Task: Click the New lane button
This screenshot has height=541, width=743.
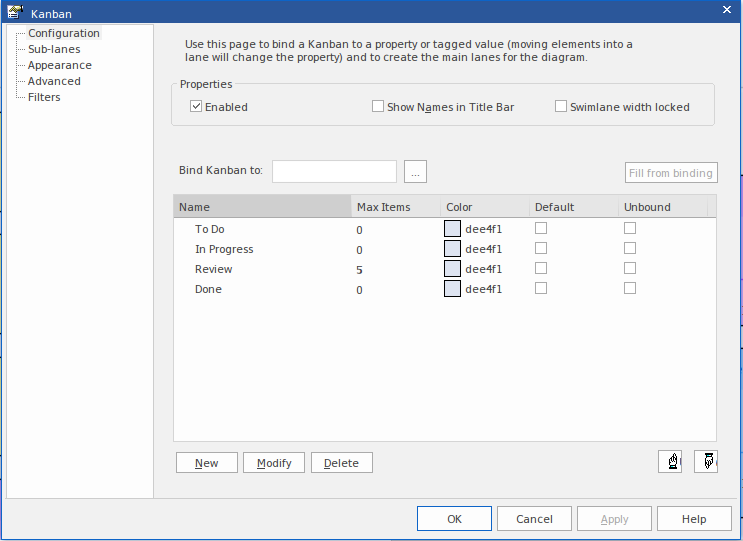Action: click(x=206, y=463)
